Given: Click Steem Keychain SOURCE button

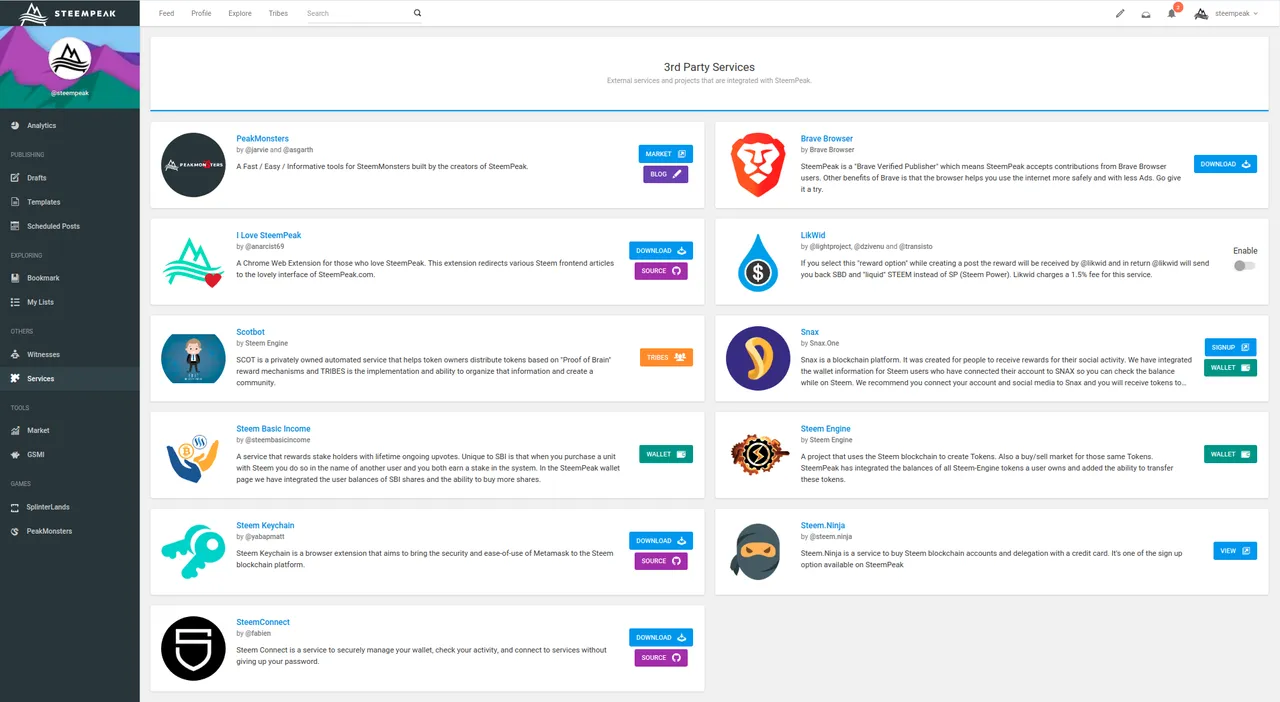Looking at the screenshot, I should [x=661, y=561].
